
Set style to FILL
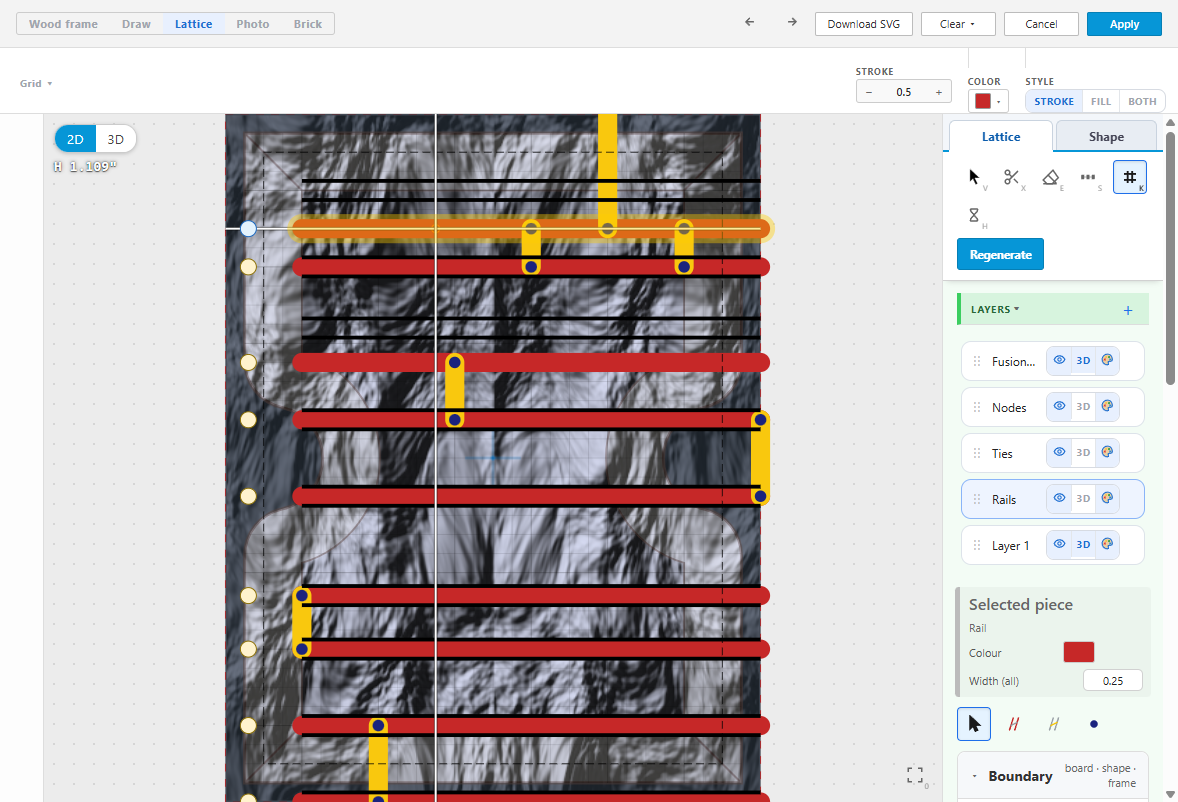1101,101
